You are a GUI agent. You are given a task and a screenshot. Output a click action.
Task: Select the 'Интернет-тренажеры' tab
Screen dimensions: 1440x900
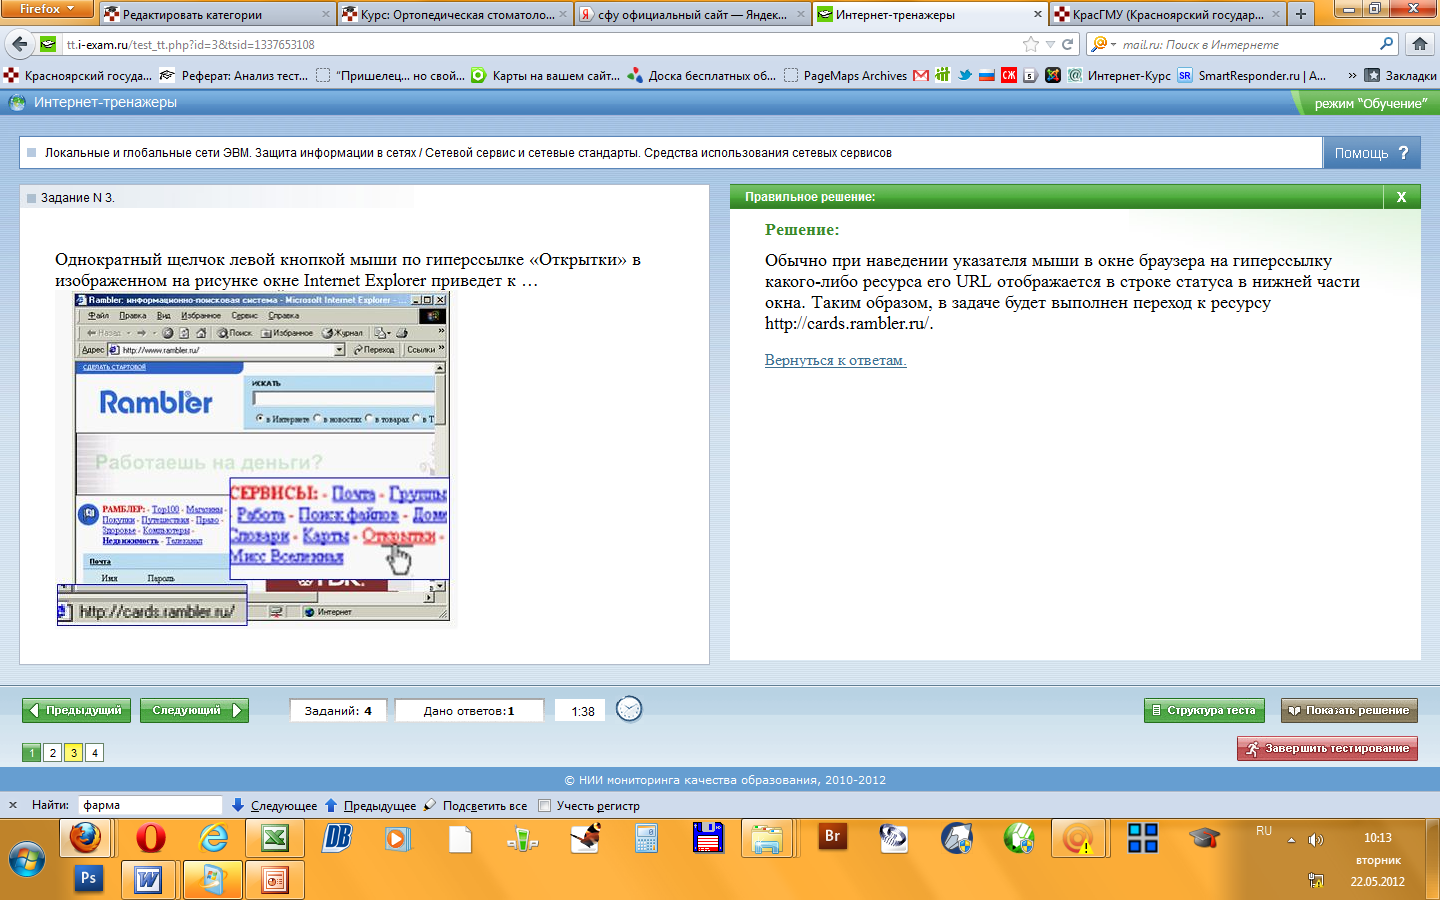930,14
